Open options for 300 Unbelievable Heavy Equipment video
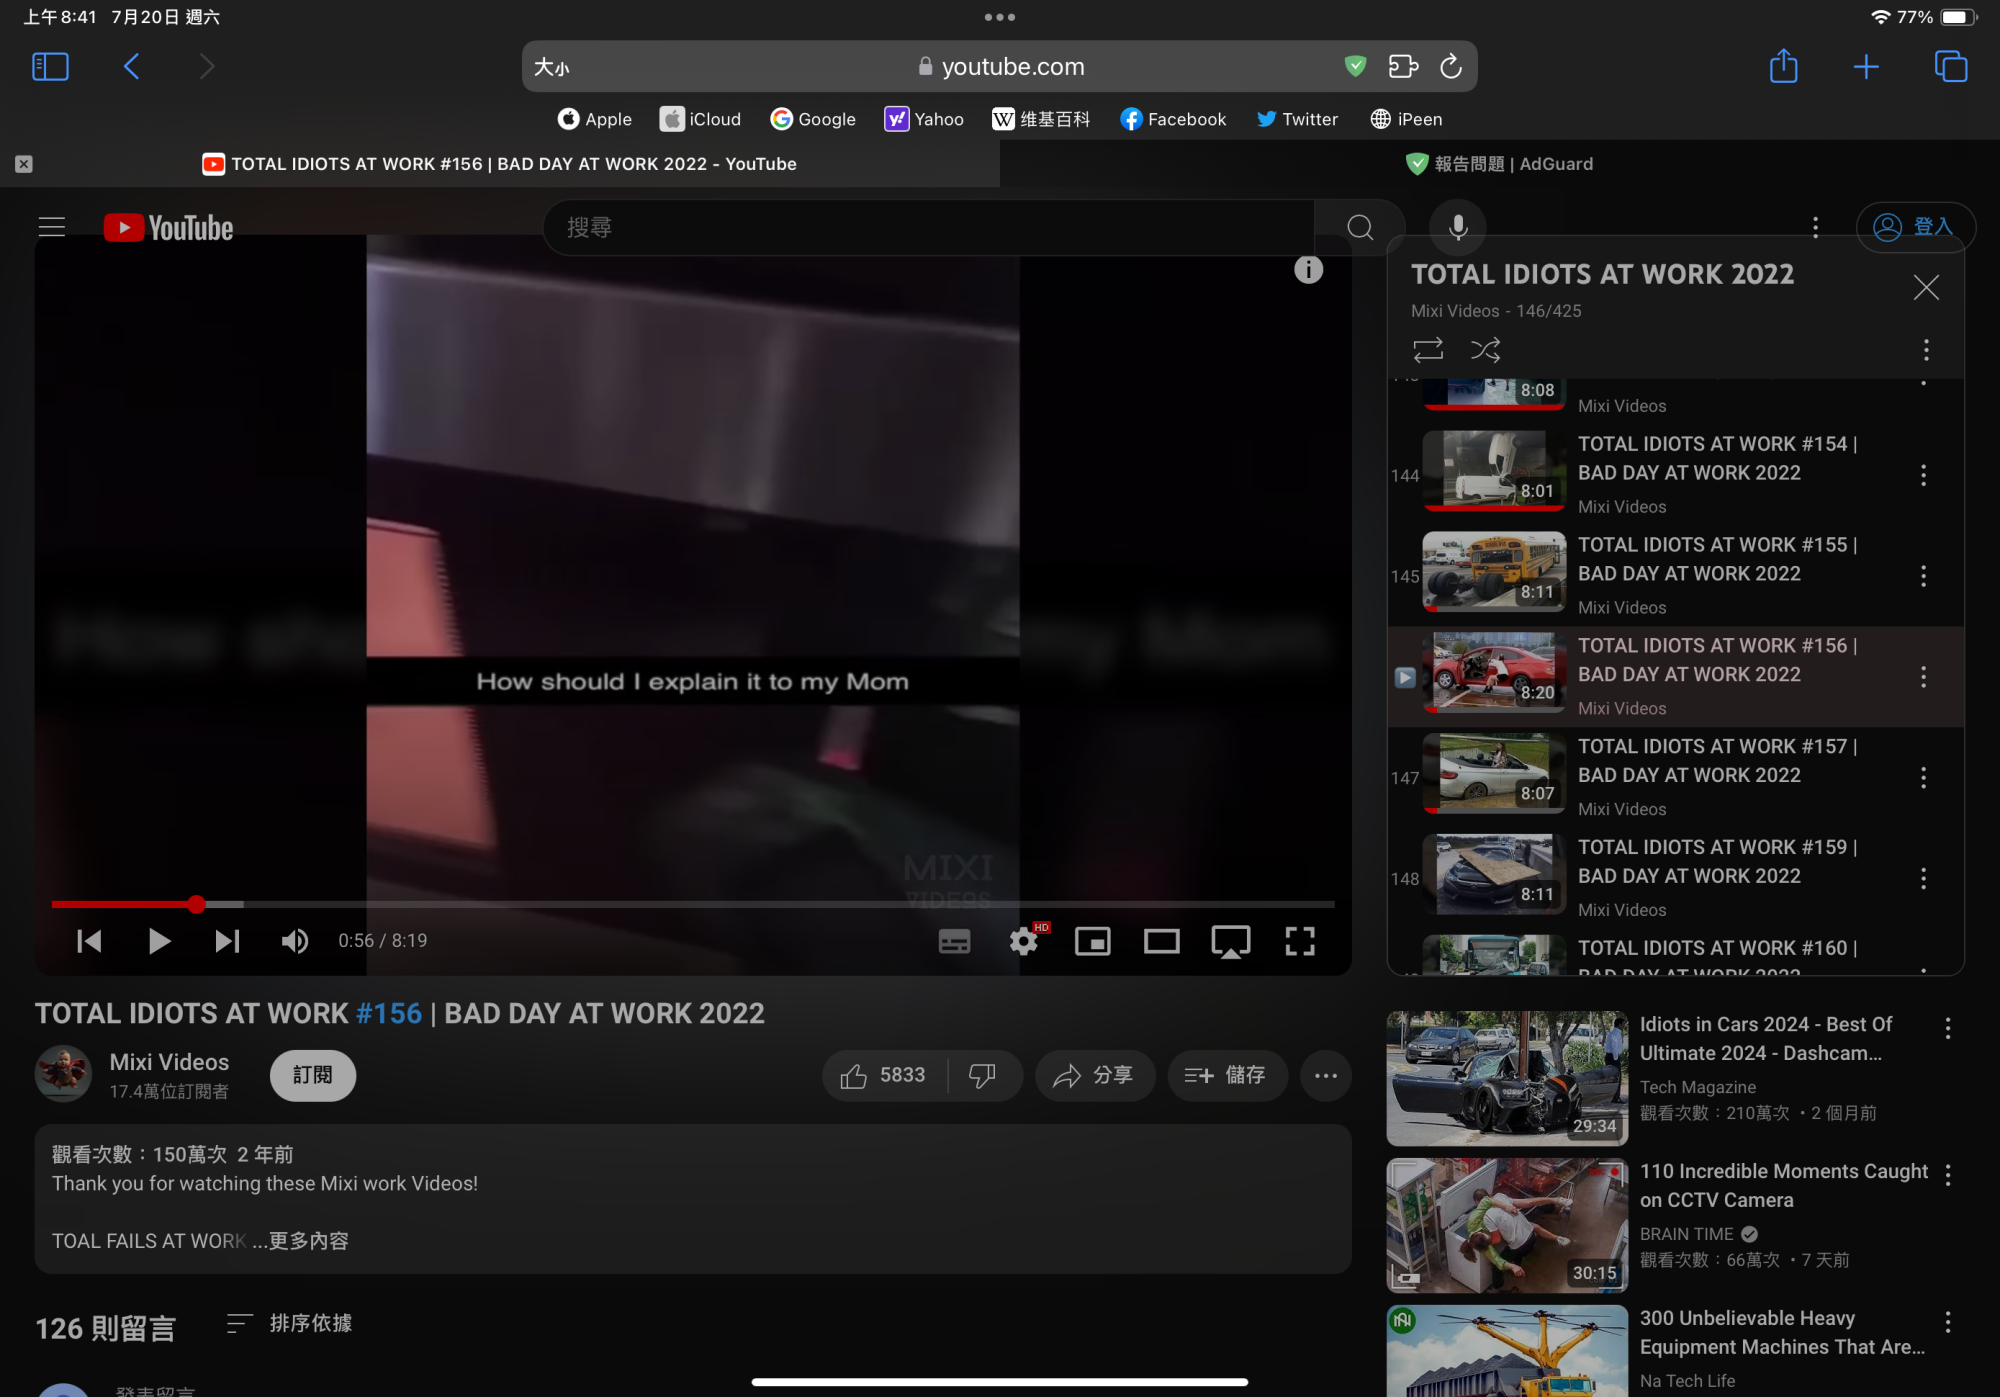The image size is (2000, 1397). tap(1948, 1323)
